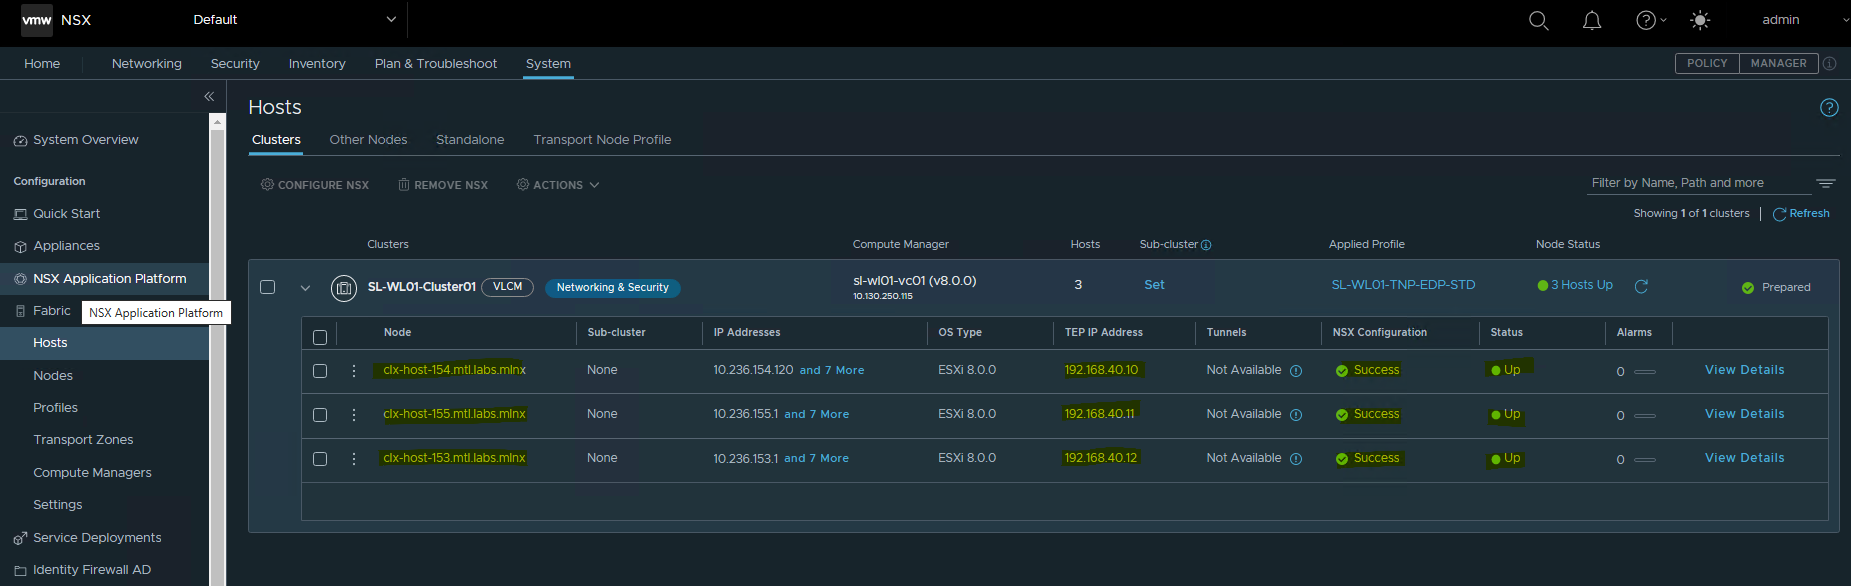1851x586 pixels.
Task: Check the clx-host-155 row checkbox
Action: click(x=320, y=415)
